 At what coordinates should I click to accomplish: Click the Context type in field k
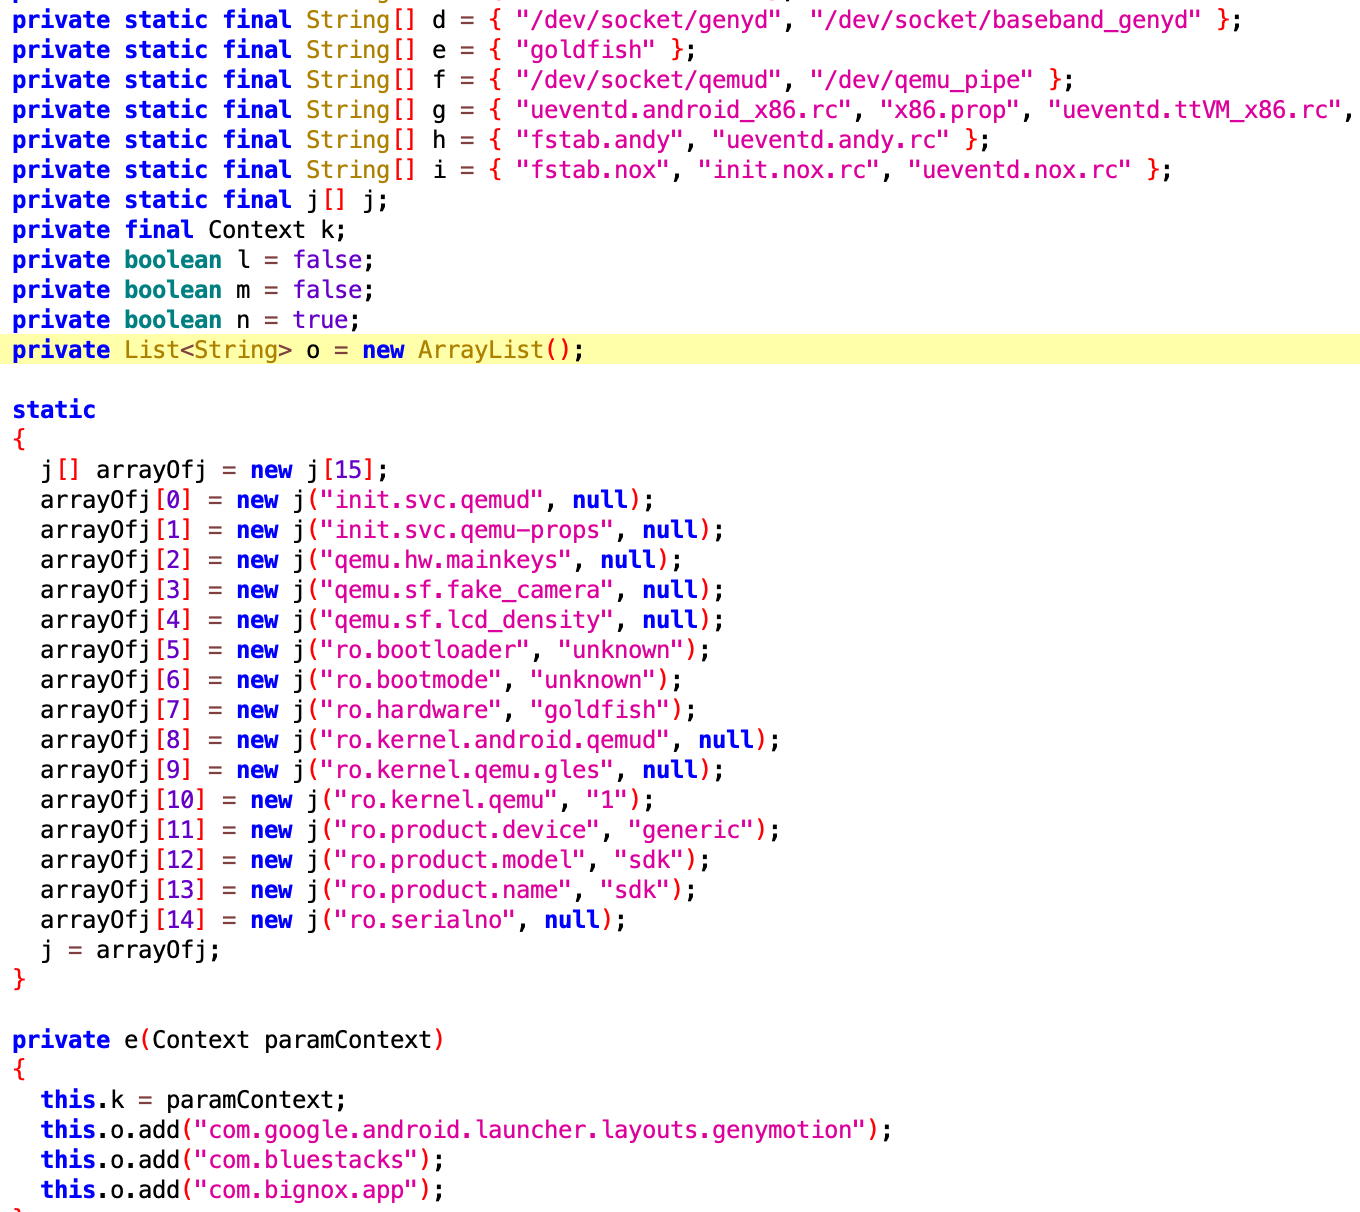point(257,230)
